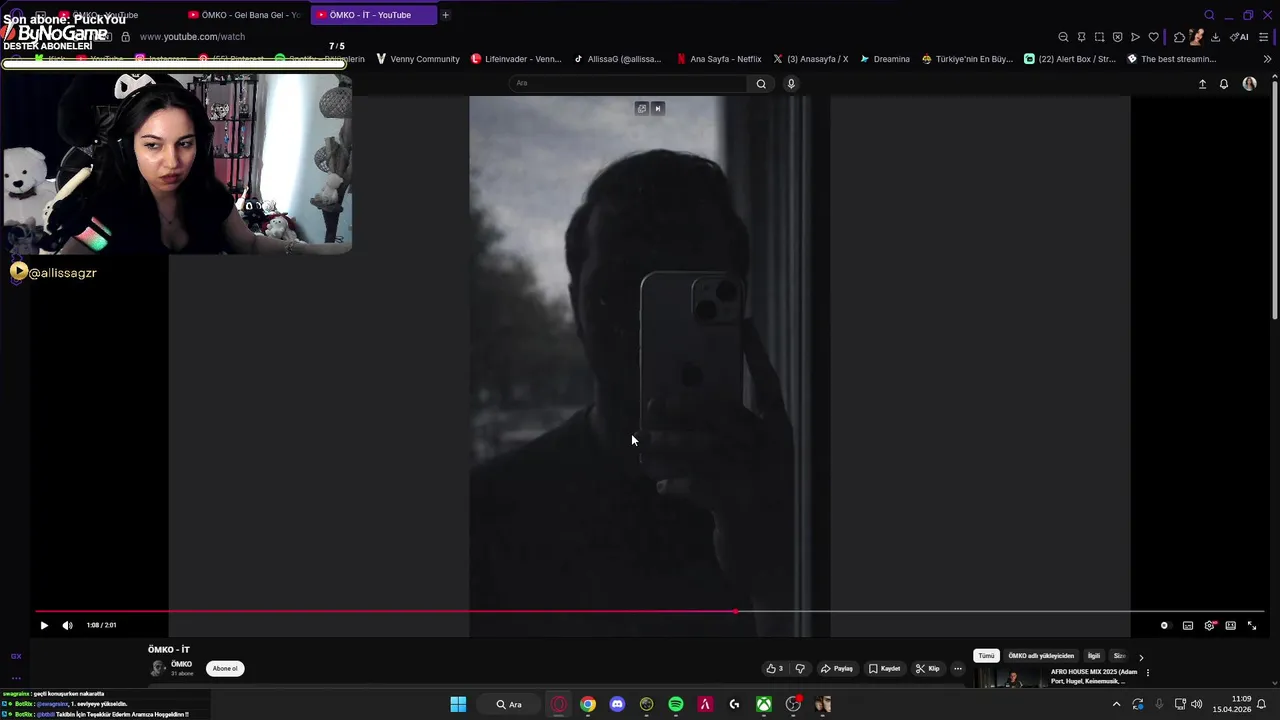Open the Windows Start menu

tap(458, 704)
